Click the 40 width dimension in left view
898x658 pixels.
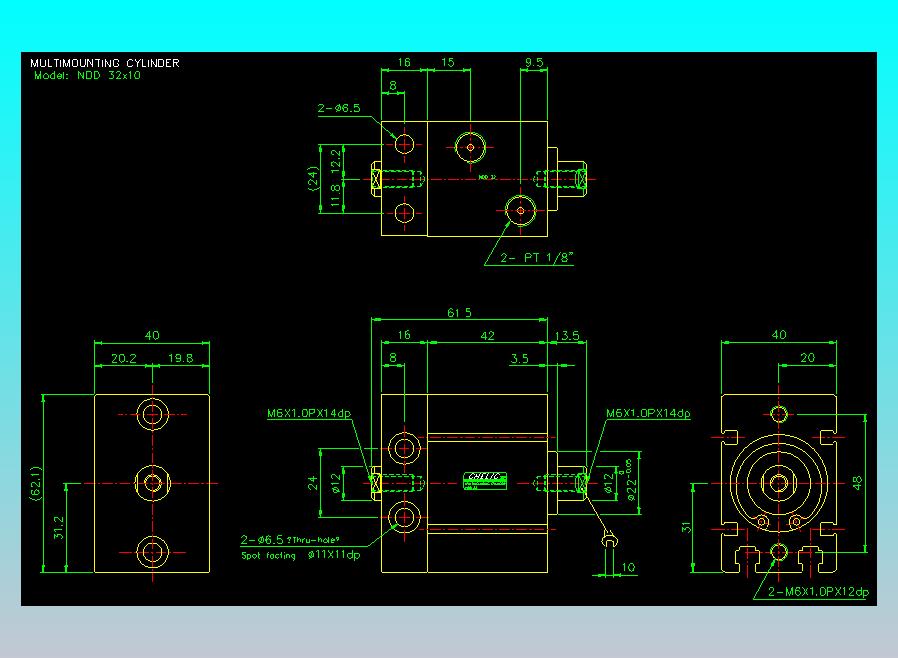(152, 335)
